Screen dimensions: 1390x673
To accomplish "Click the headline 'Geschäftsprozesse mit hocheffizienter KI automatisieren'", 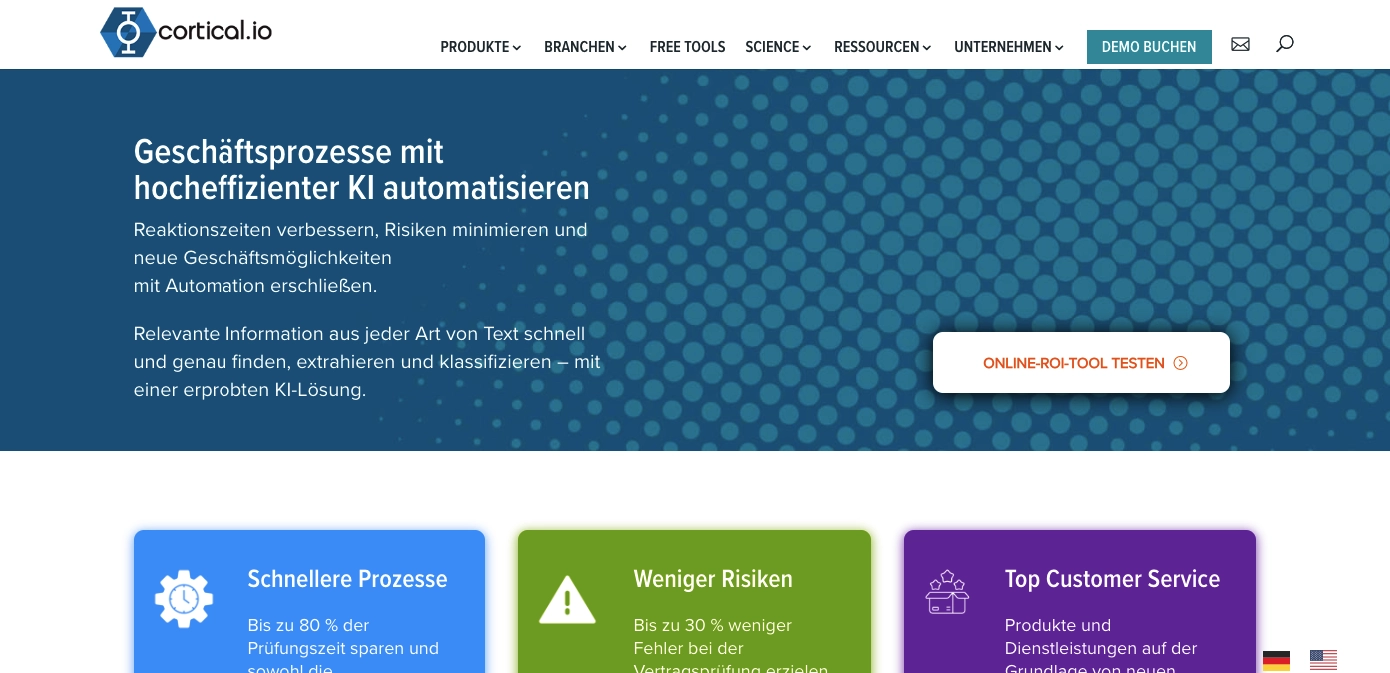I will tap(362, 170).
